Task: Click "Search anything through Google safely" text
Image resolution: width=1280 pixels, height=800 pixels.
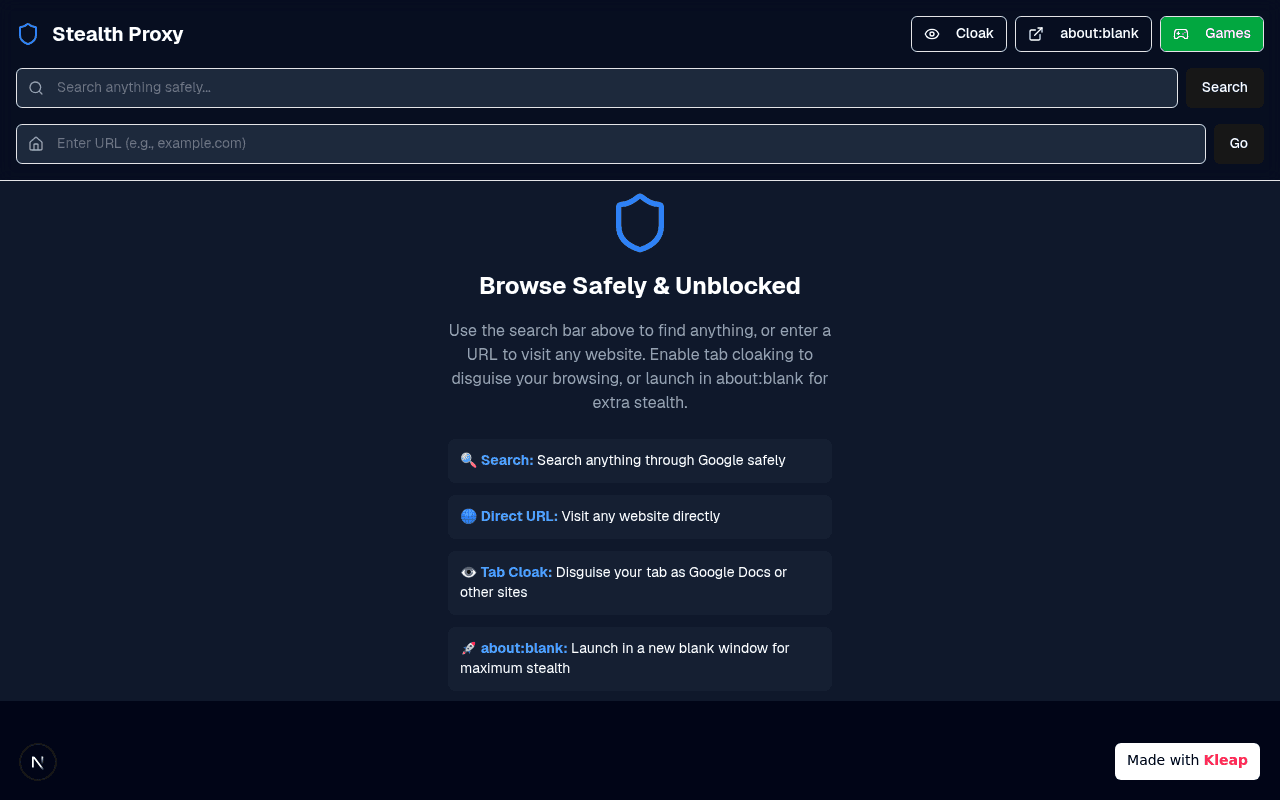Action: pyautogui.click(x=661, y=460)
